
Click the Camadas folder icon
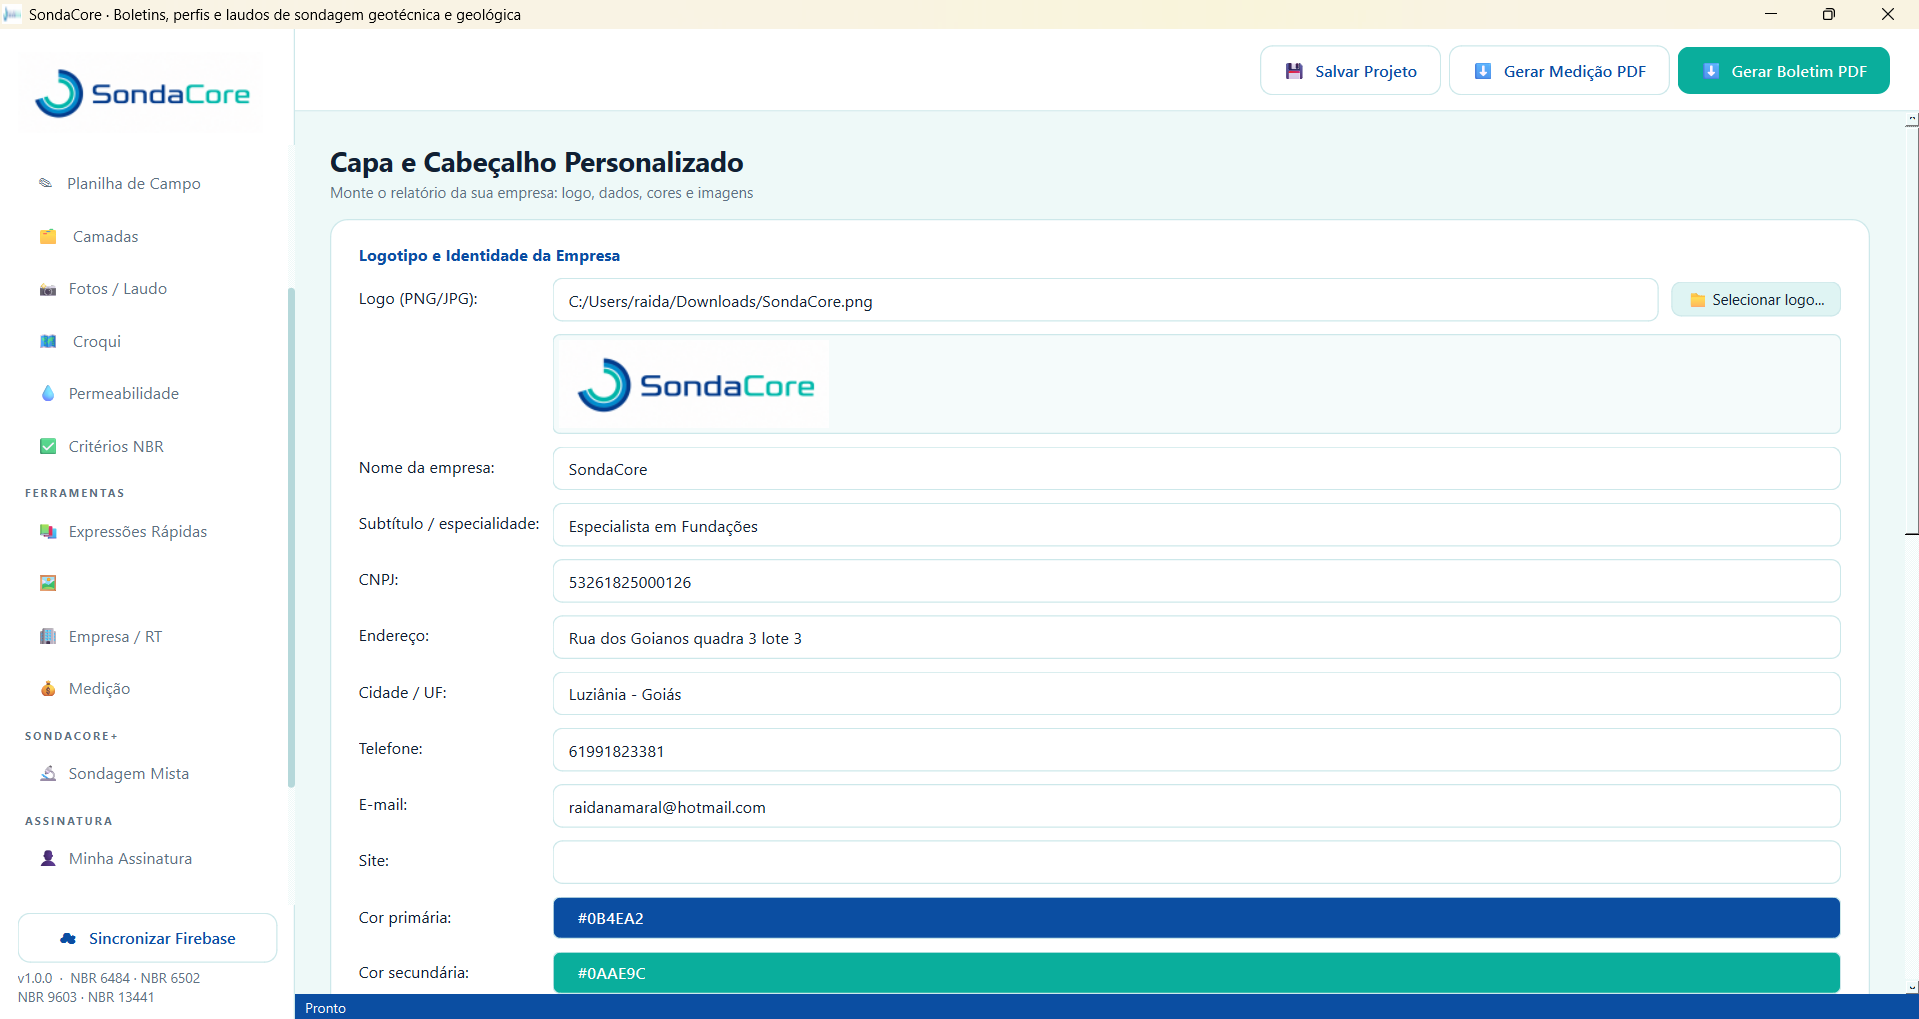click(48, 236)
